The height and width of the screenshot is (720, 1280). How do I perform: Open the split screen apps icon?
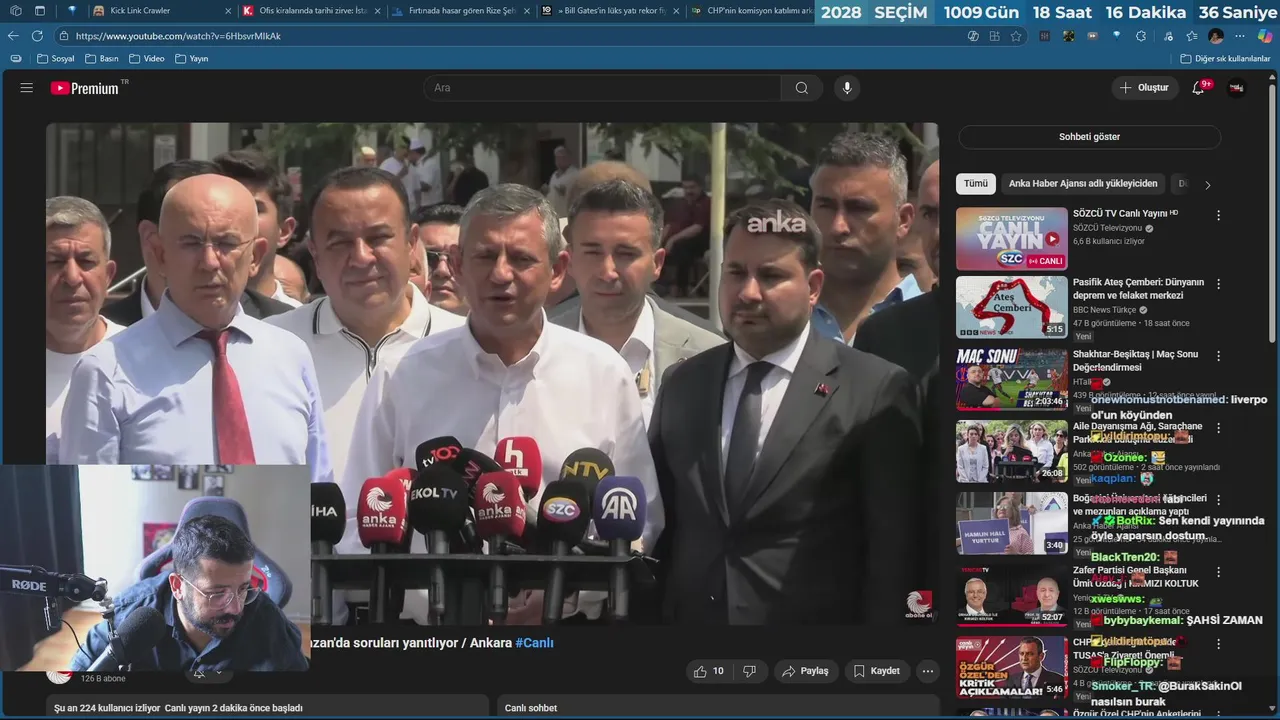point(994,36)
